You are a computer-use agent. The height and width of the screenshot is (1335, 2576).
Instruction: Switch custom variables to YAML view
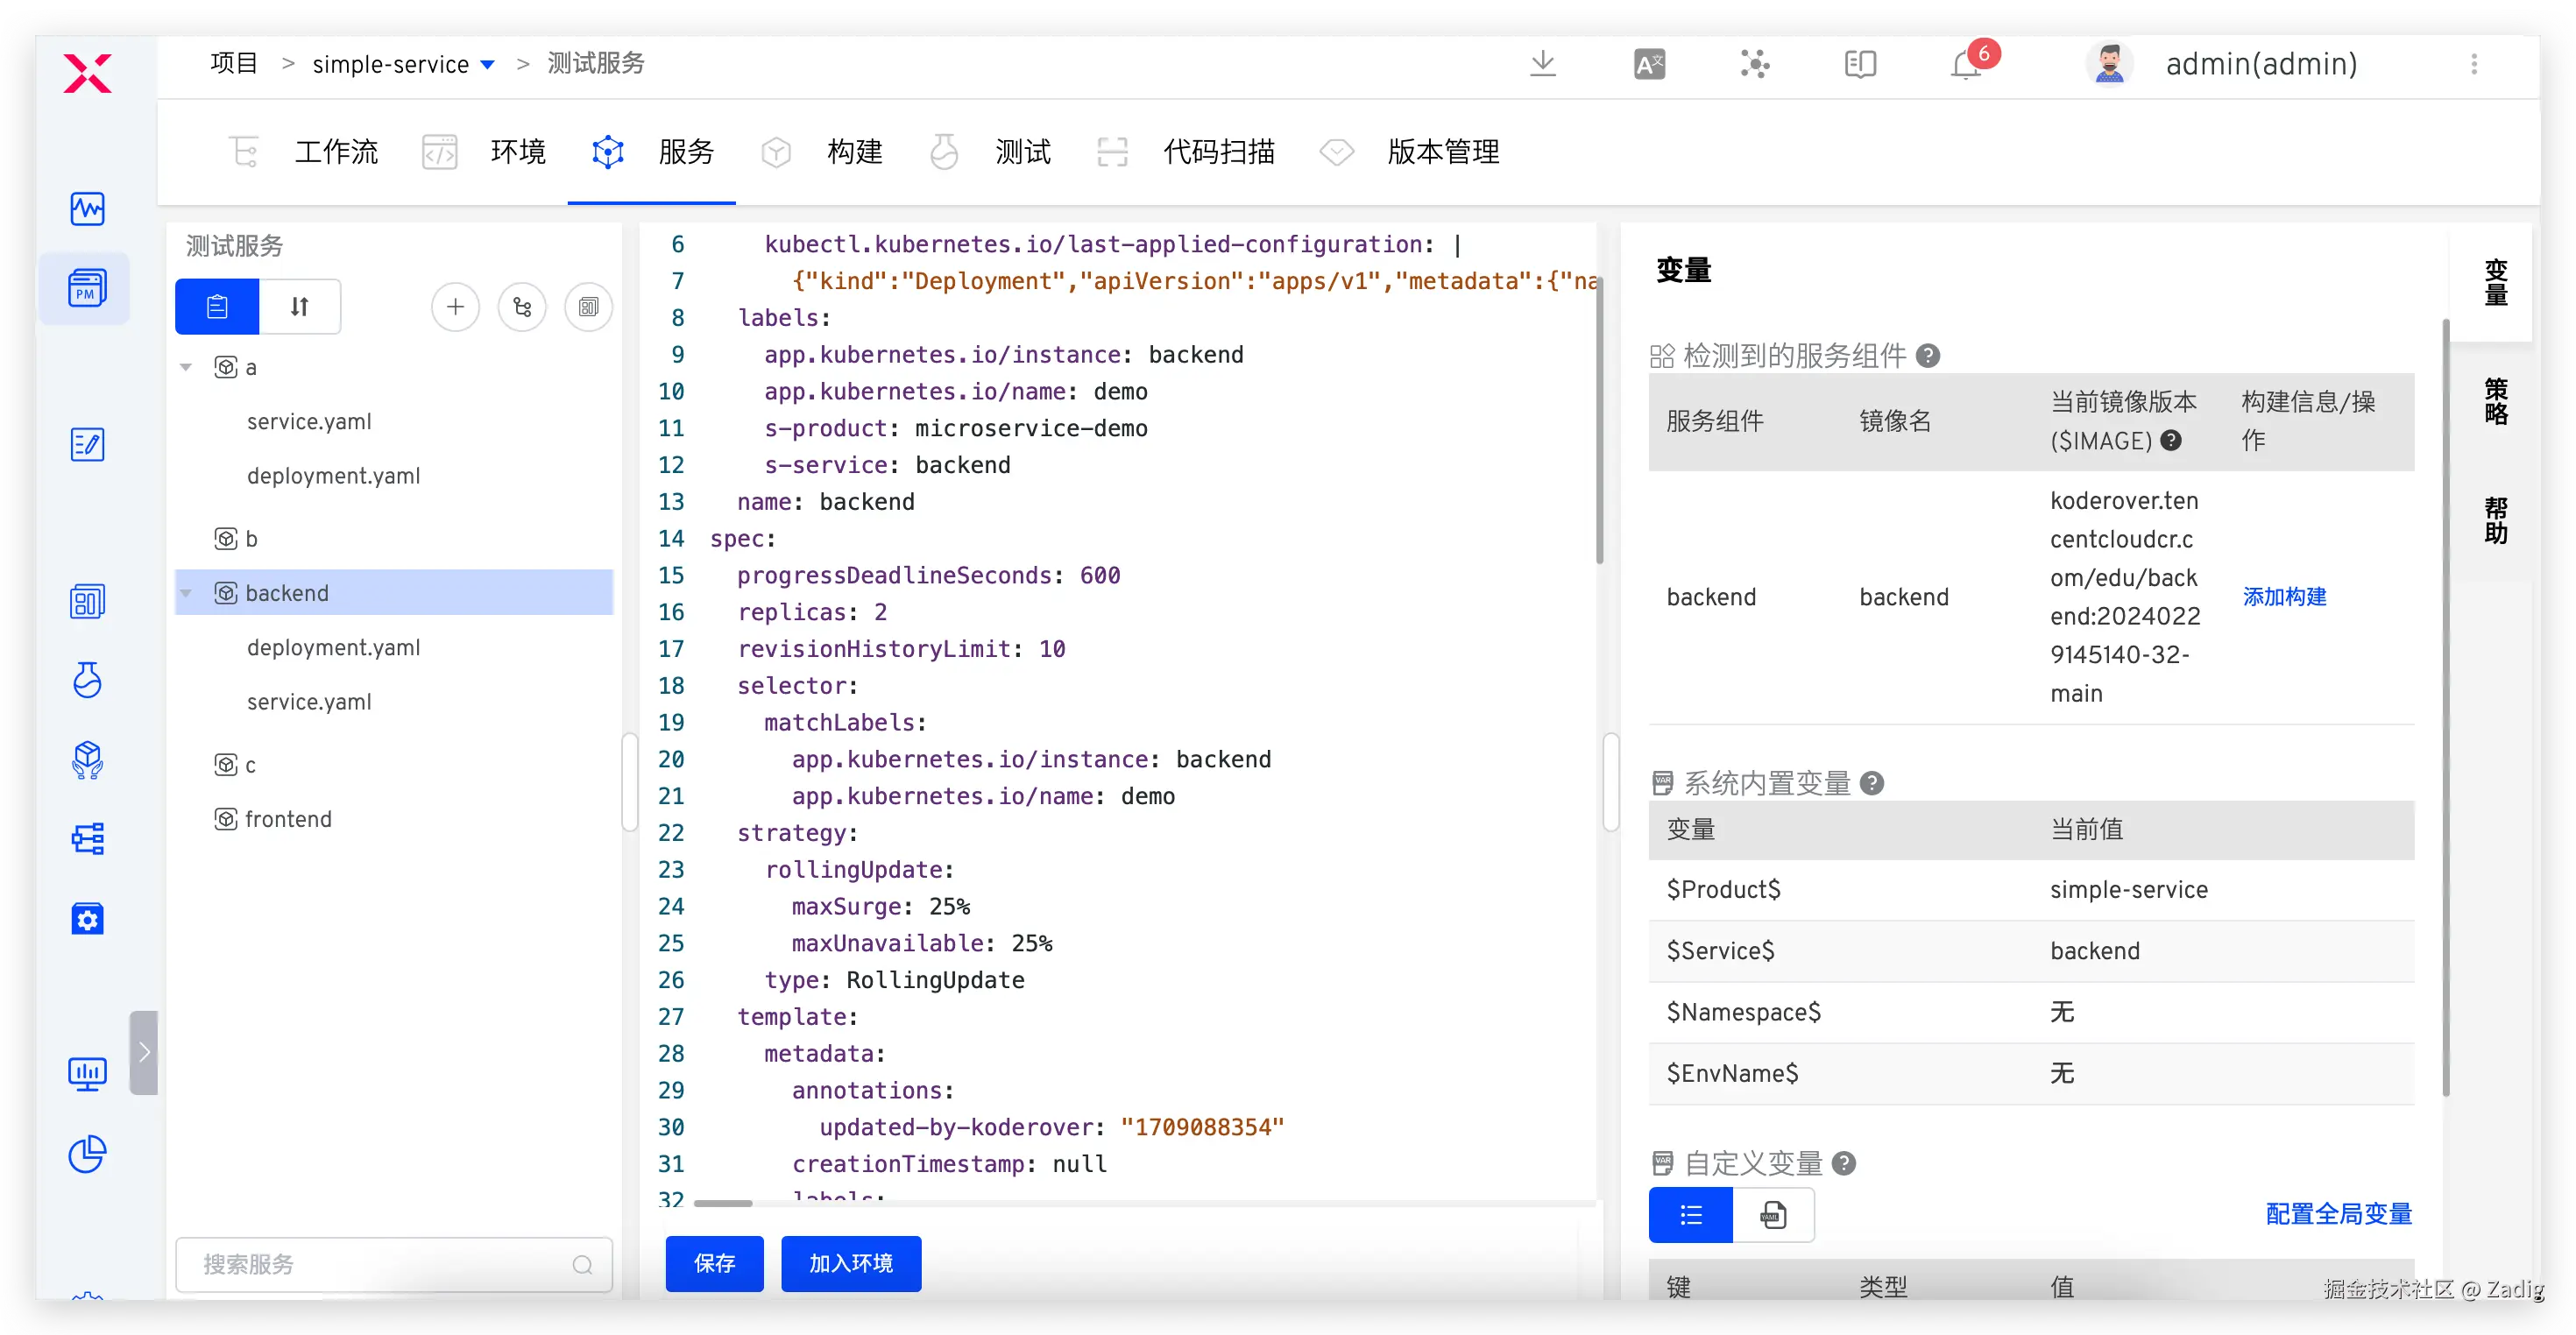pos(1773,1215)
